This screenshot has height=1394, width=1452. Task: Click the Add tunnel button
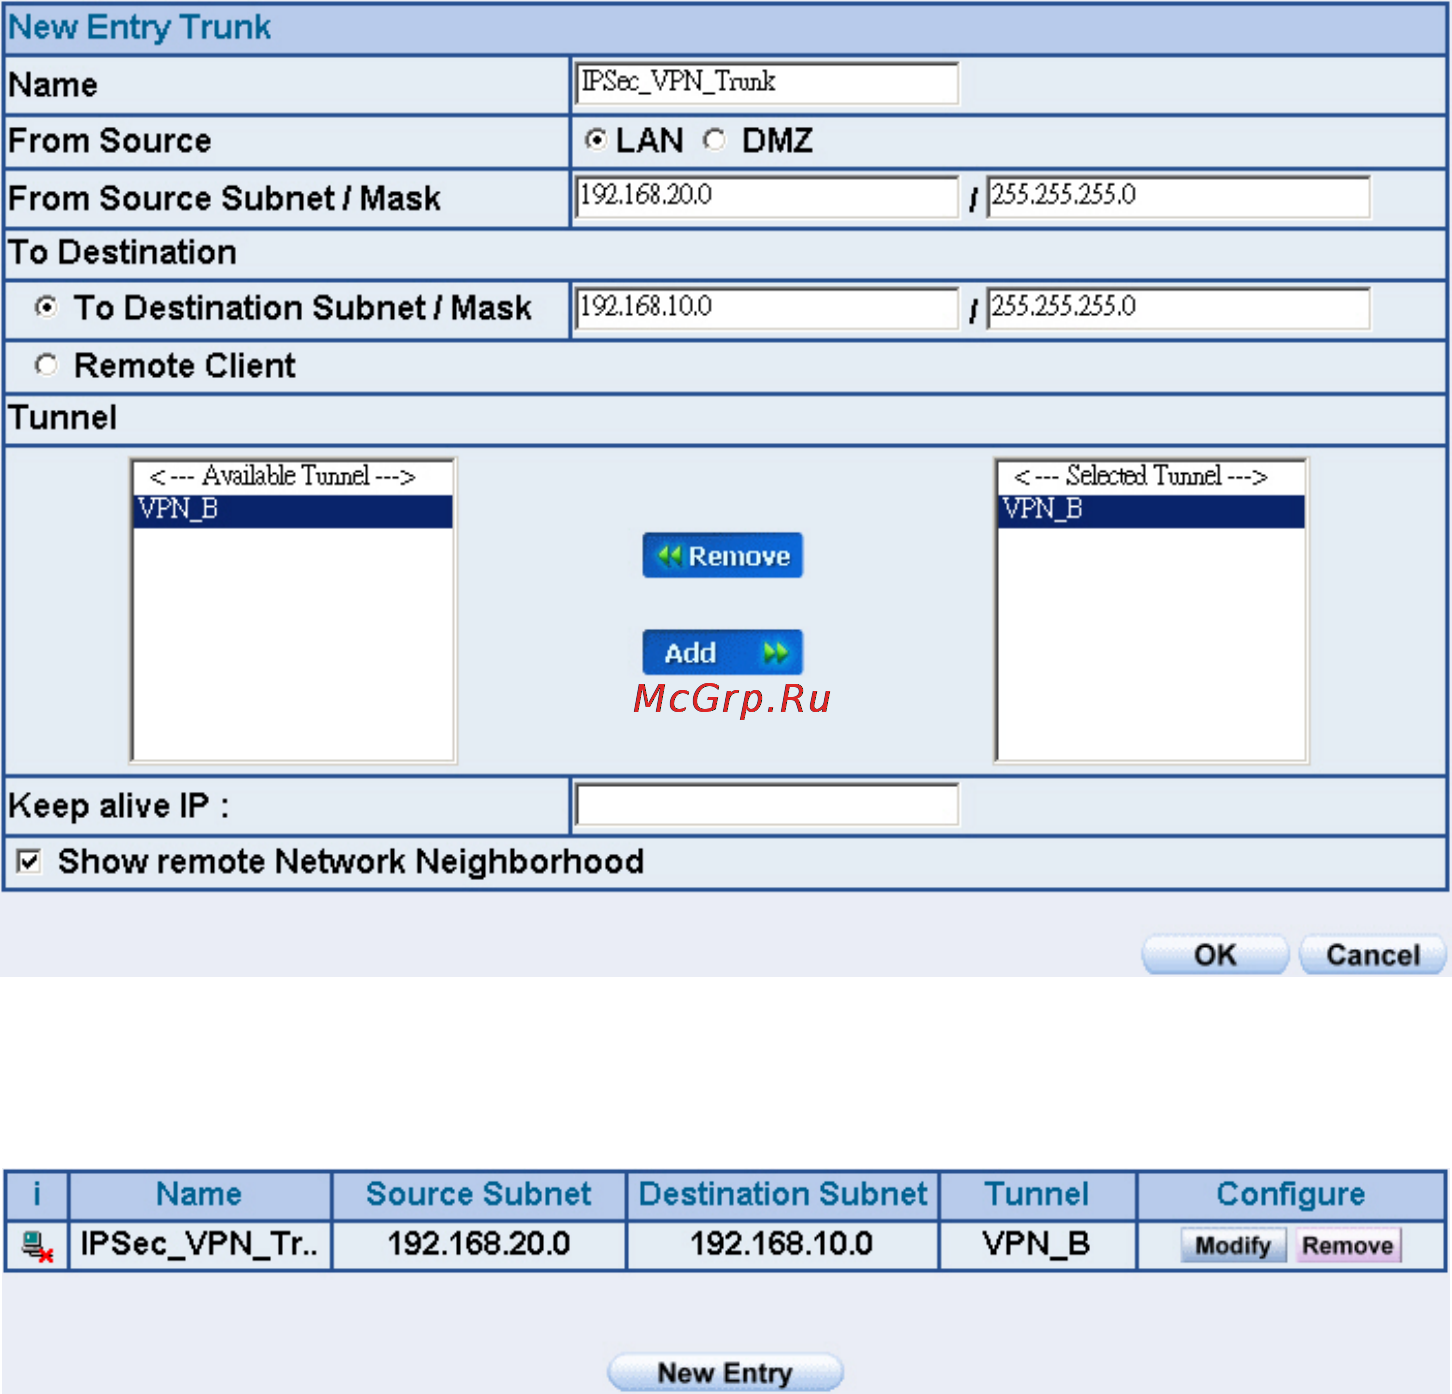[723, 653]
